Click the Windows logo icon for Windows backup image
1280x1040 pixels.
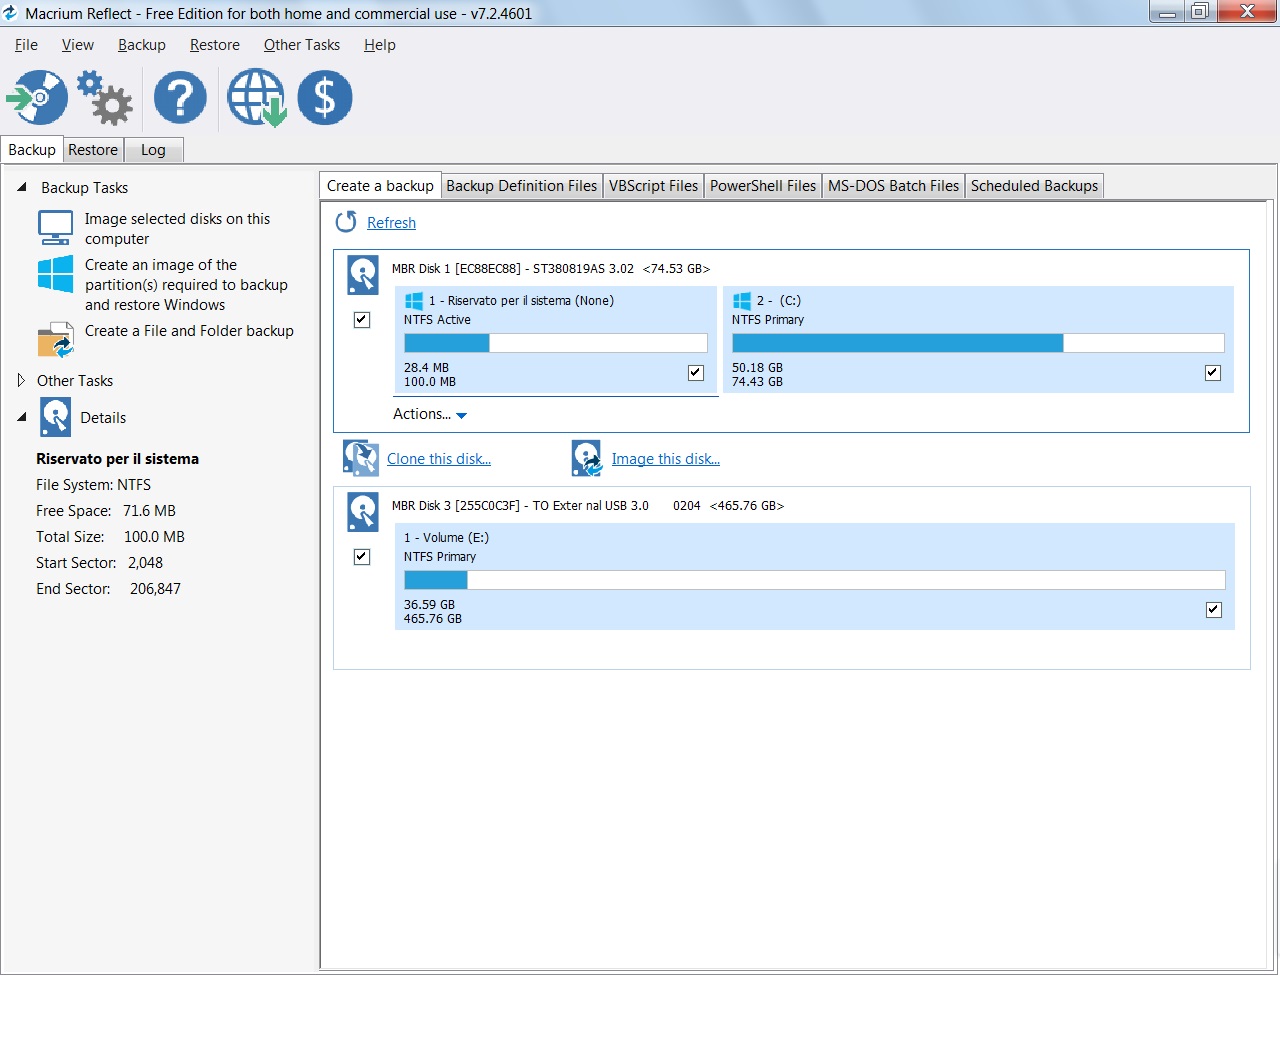pyautogui.click(x=55, y=274)
